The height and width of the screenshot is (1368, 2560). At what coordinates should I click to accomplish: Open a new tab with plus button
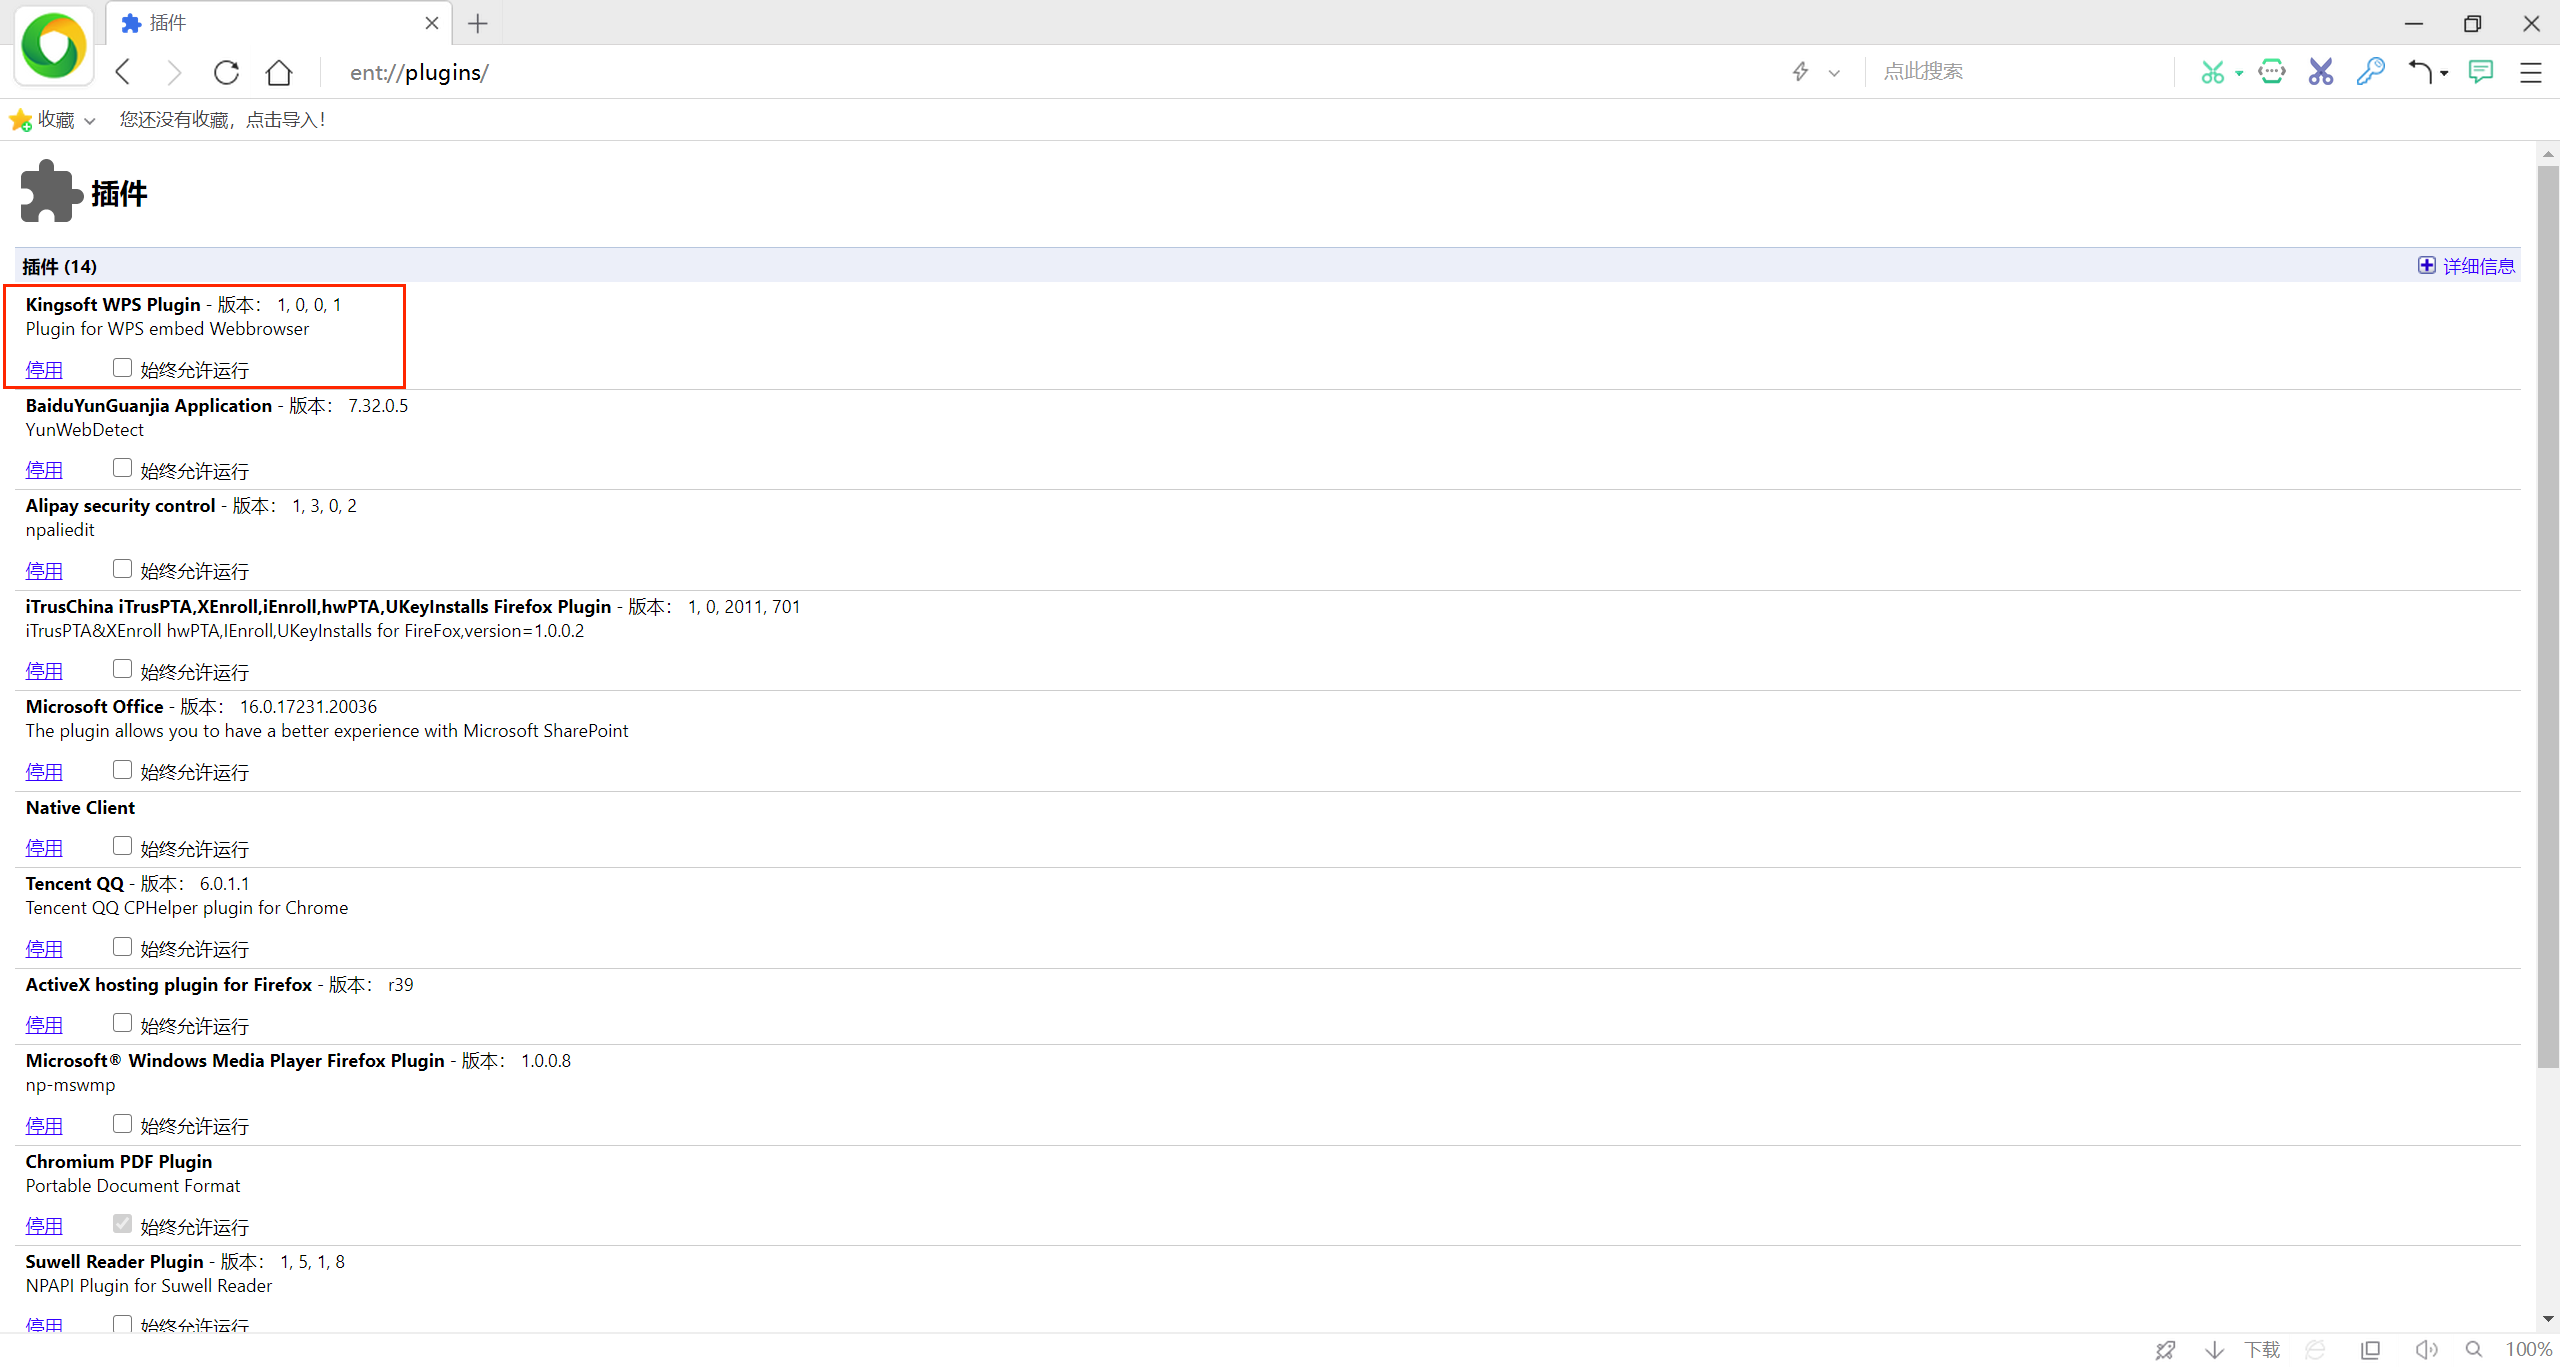pos(478,23)
